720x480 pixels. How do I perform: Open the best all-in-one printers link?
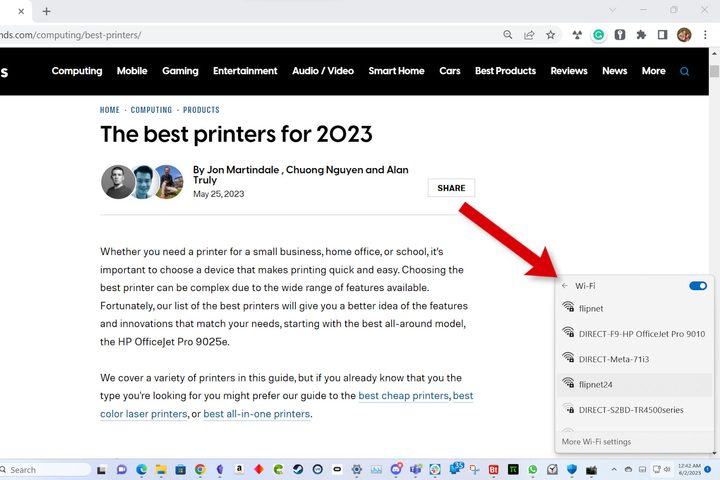pyautogui.click(x=256, y=414)
